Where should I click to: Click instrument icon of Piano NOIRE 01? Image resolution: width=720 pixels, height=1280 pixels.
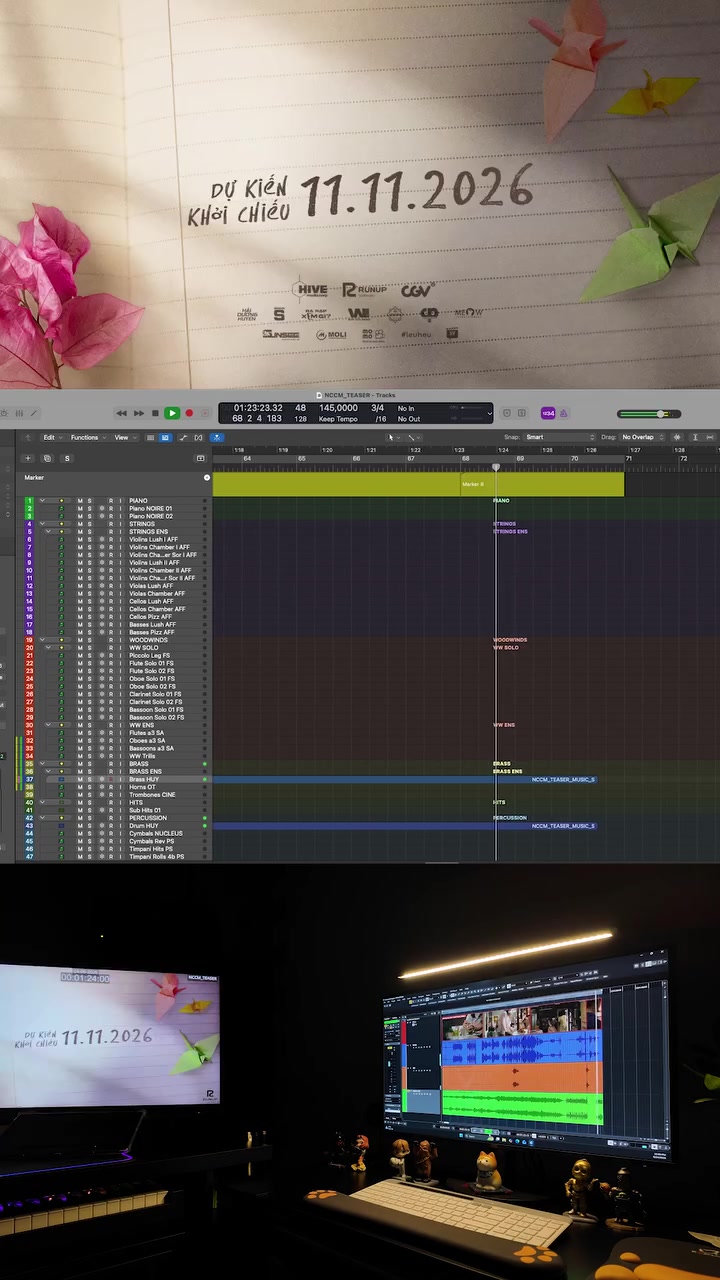tap(61, 509)
